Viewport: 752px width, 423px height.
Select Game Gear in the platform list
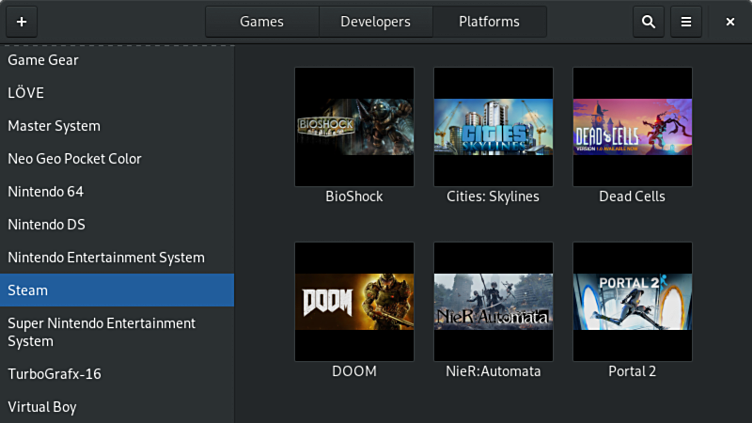(x=43, y=60)
